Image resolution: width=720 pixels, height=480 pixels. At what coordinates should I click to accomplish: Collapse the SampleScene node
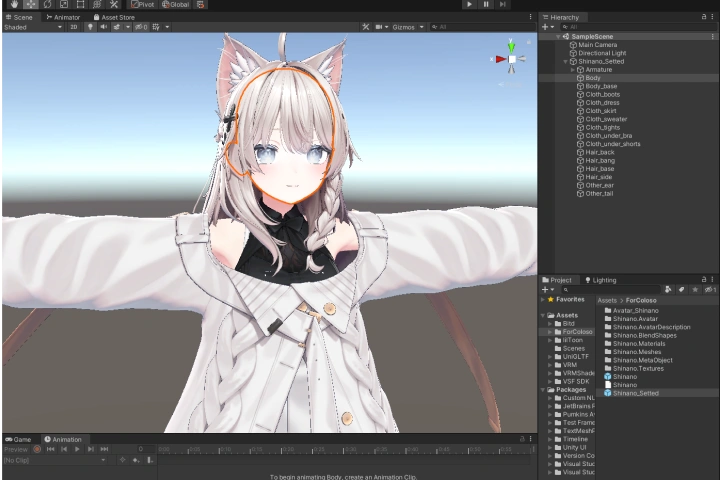[558, 36]
